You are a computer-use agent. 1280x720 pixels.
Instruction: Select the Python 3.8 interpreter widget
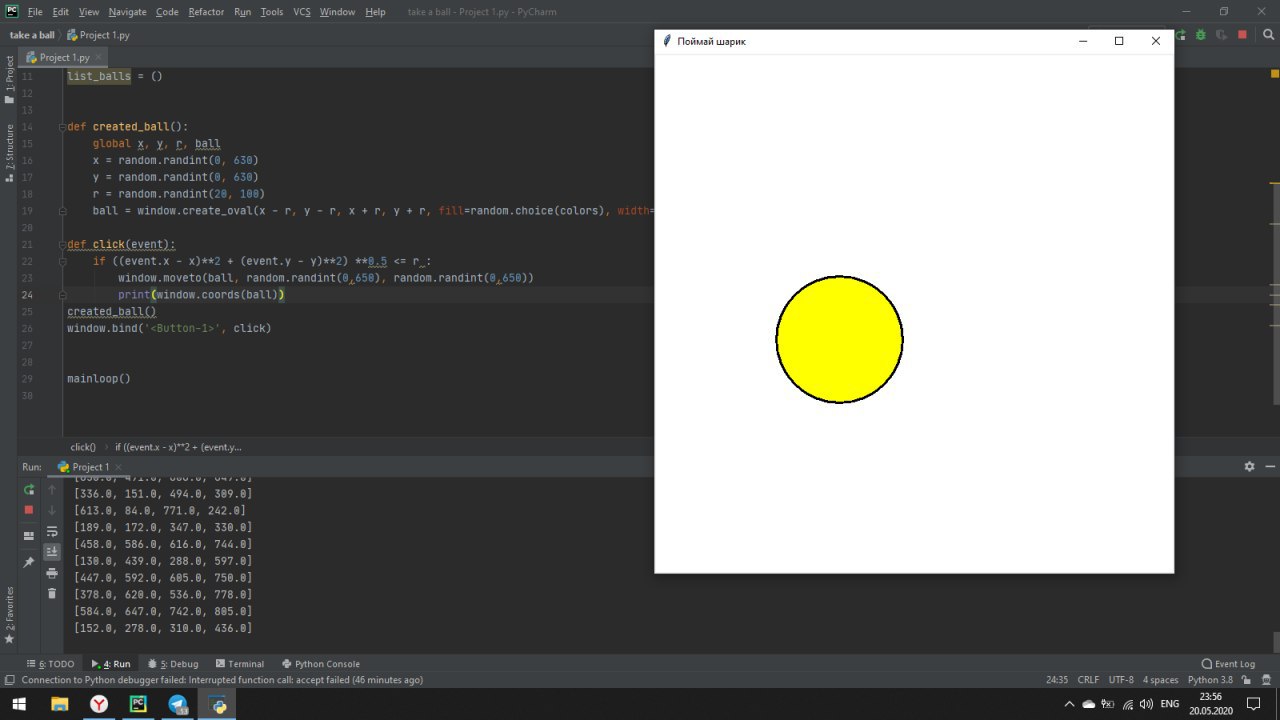click(x=1210, y=680)
